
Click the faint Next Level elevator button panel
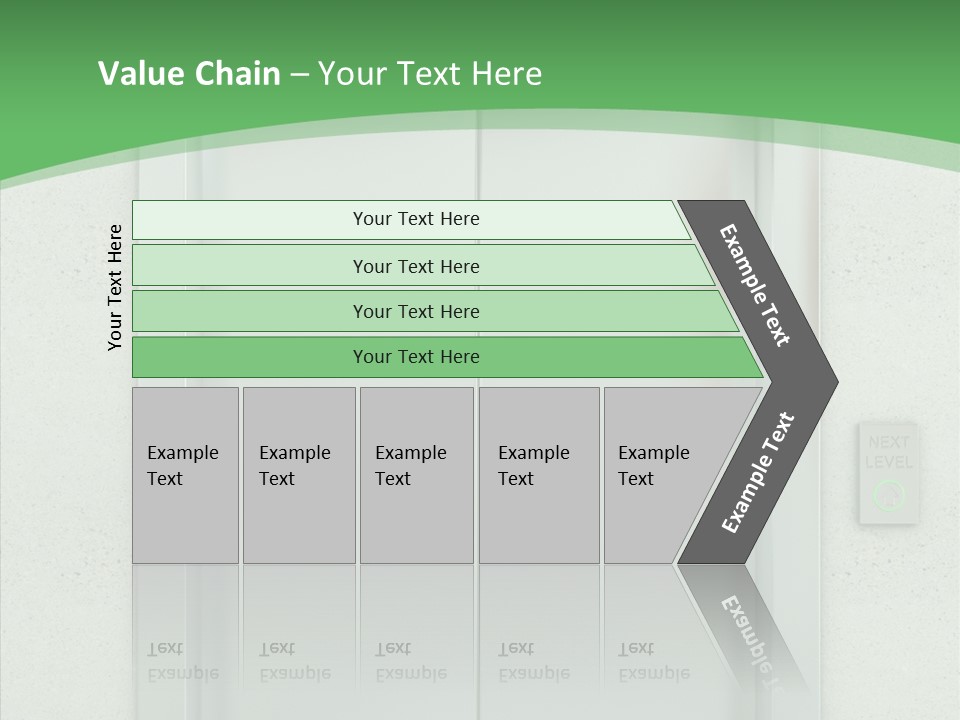pos(889,473)
